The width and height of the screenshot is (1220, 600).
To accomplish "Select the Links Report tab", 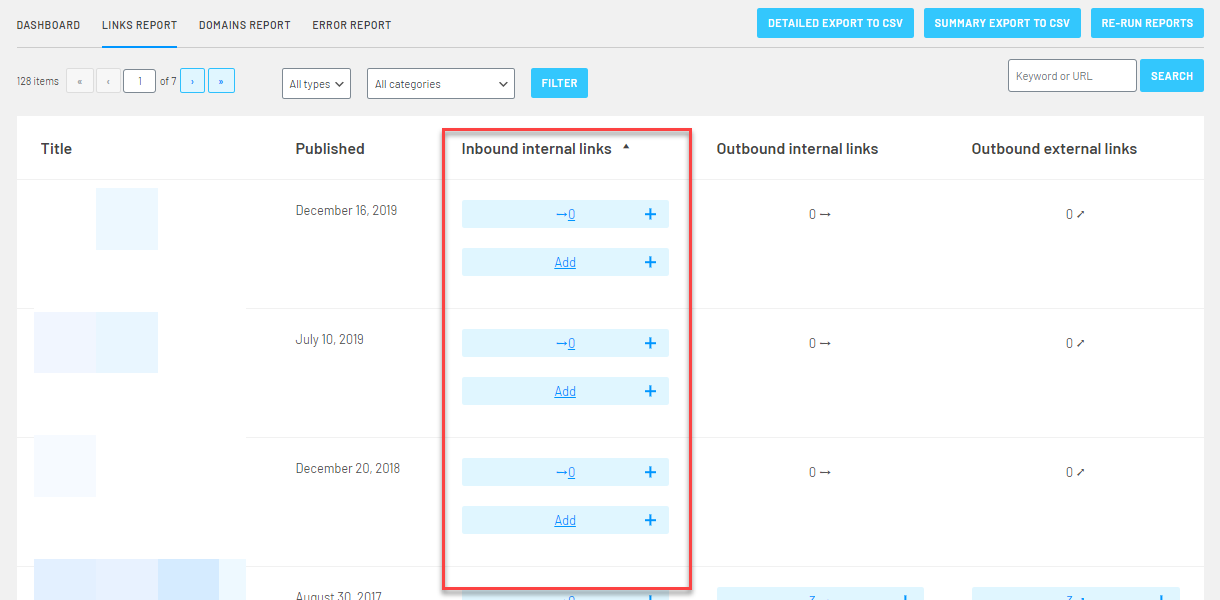I will [139, 25].
